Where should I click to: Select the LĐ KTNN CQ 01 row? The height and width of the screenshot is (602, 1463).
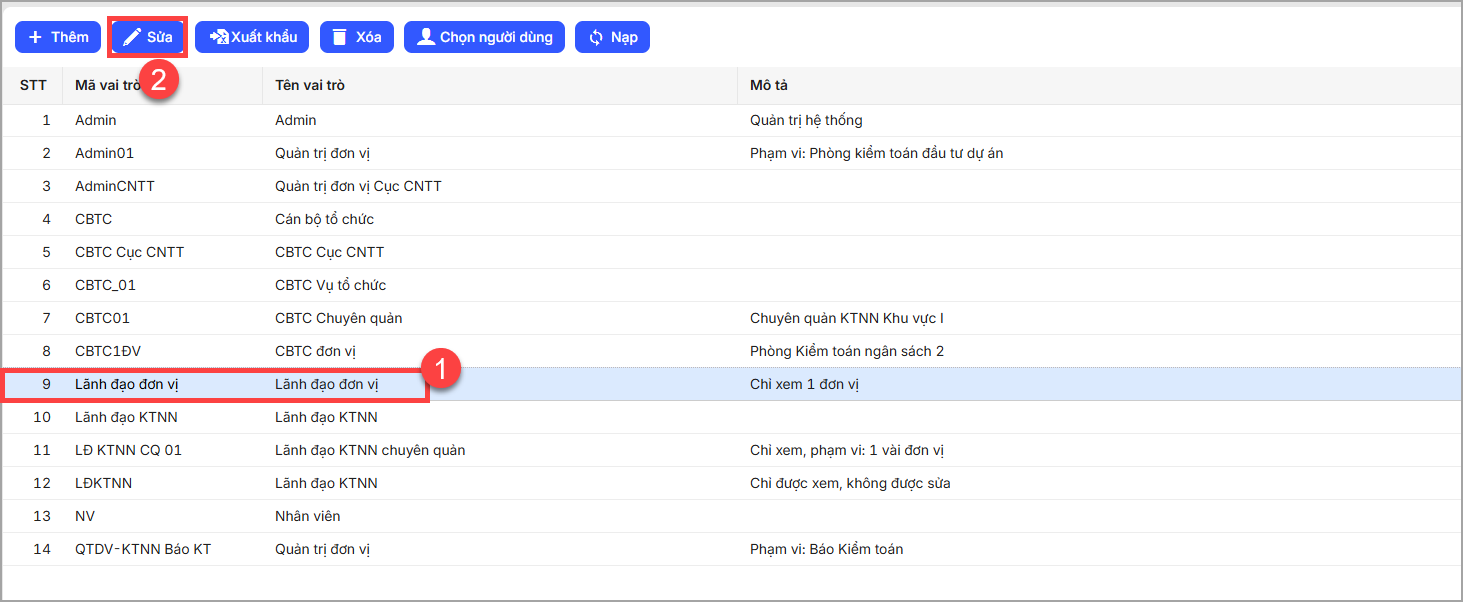128,450
